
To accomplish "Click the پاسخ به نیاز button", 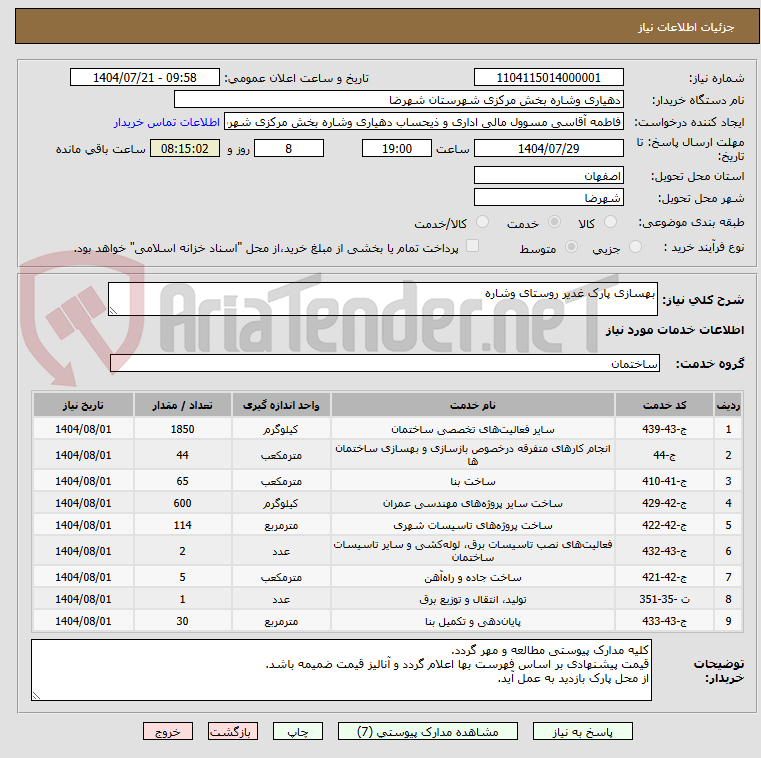I will (582, 731).
